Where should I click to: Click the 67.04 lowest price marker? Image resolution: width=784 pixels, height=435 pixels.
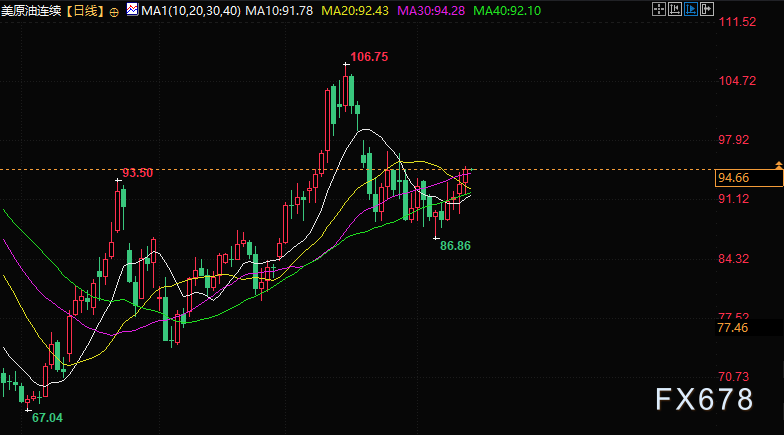[47, 418]
